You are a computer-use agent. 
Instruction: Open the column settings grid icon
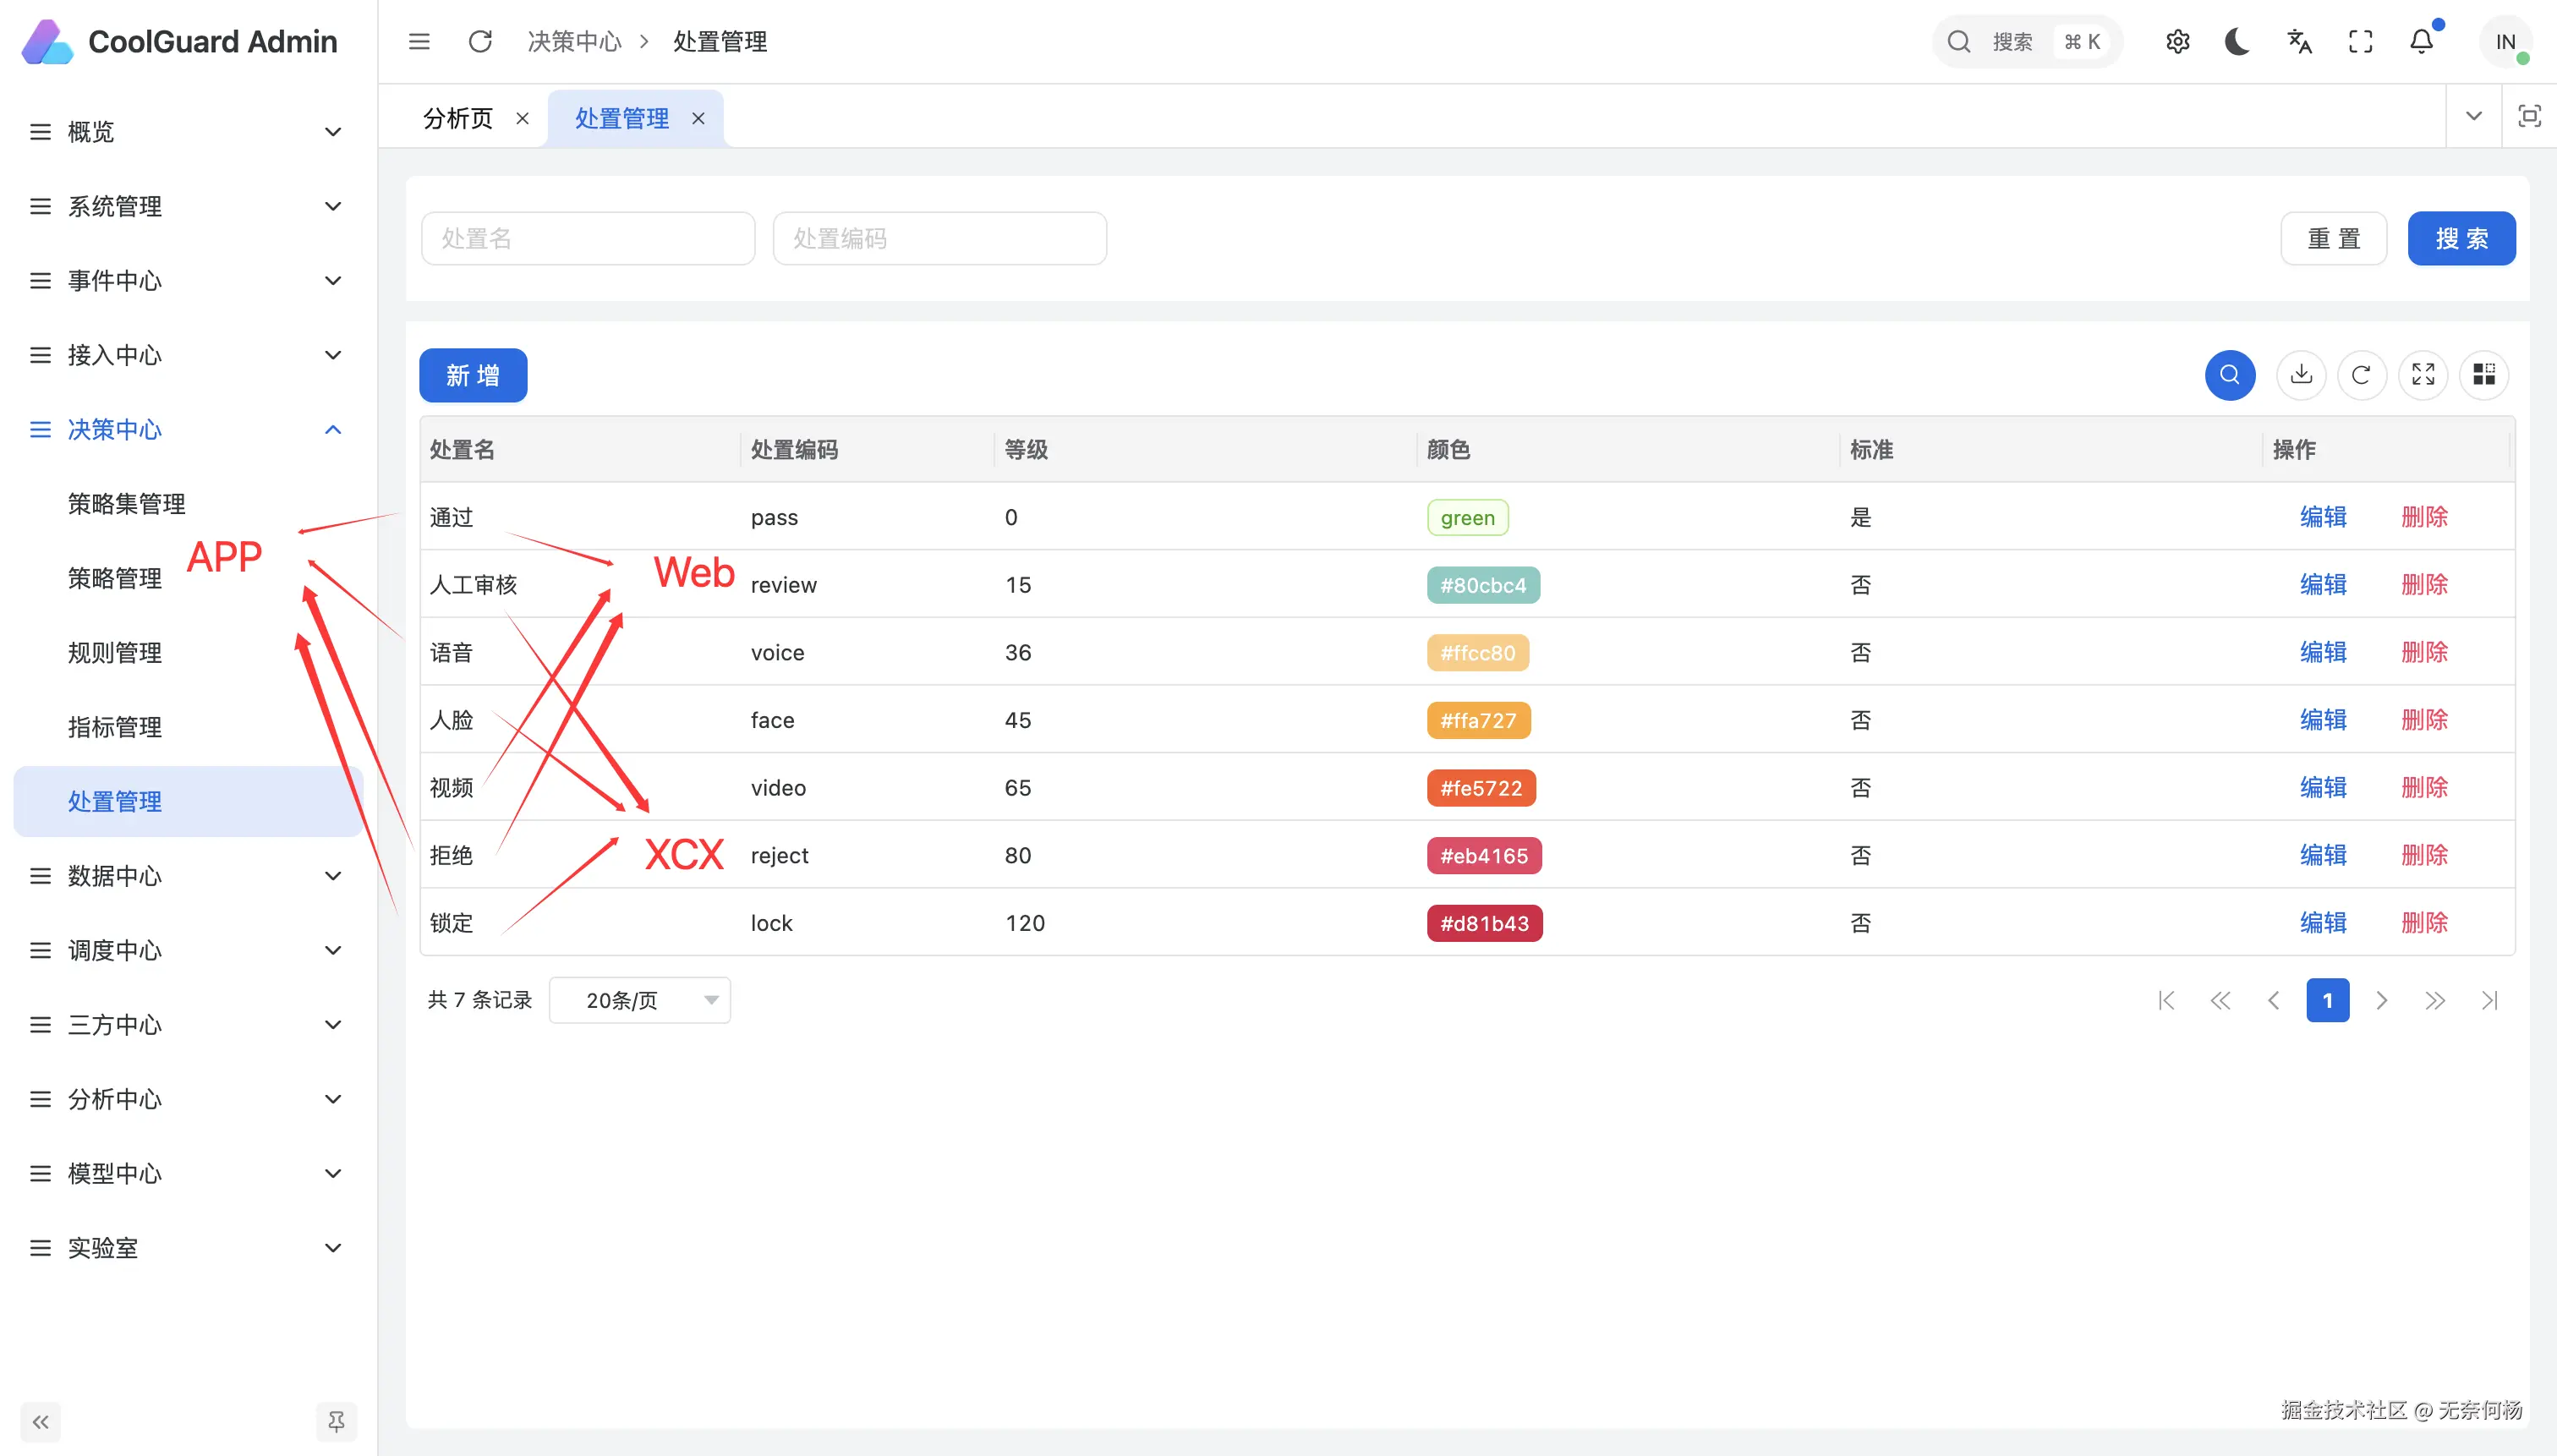pyautogui.click(x=2484, y=375)
